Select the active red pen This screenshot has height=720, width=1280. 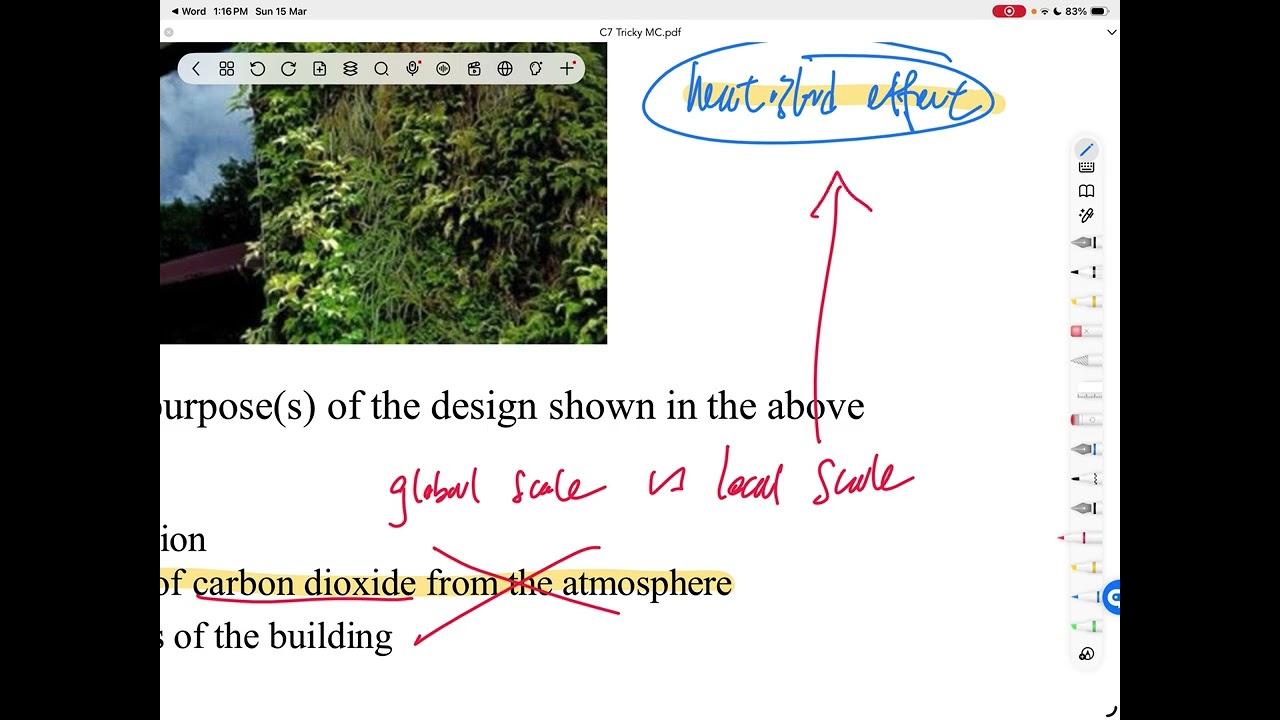(x=1080, y=538)
